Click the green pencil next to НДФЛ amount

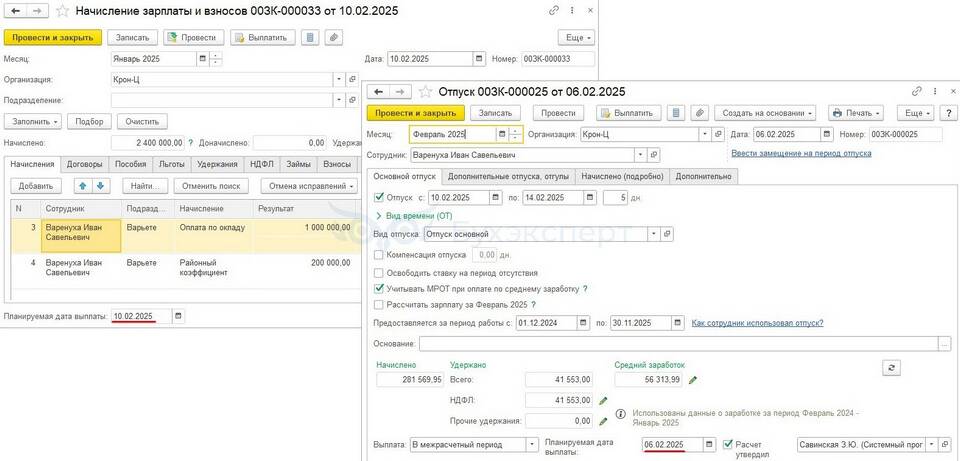[x=603, y=401]
